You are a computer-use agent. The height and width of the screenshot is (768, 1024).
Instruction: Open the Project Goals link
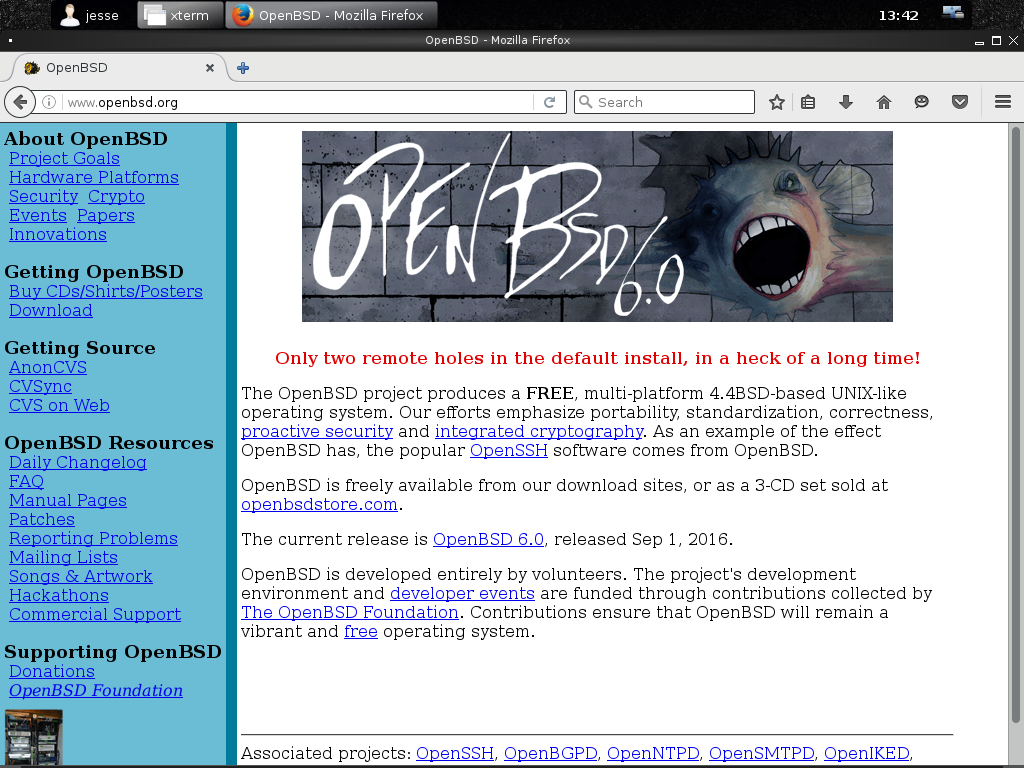(x=64, y=159)
